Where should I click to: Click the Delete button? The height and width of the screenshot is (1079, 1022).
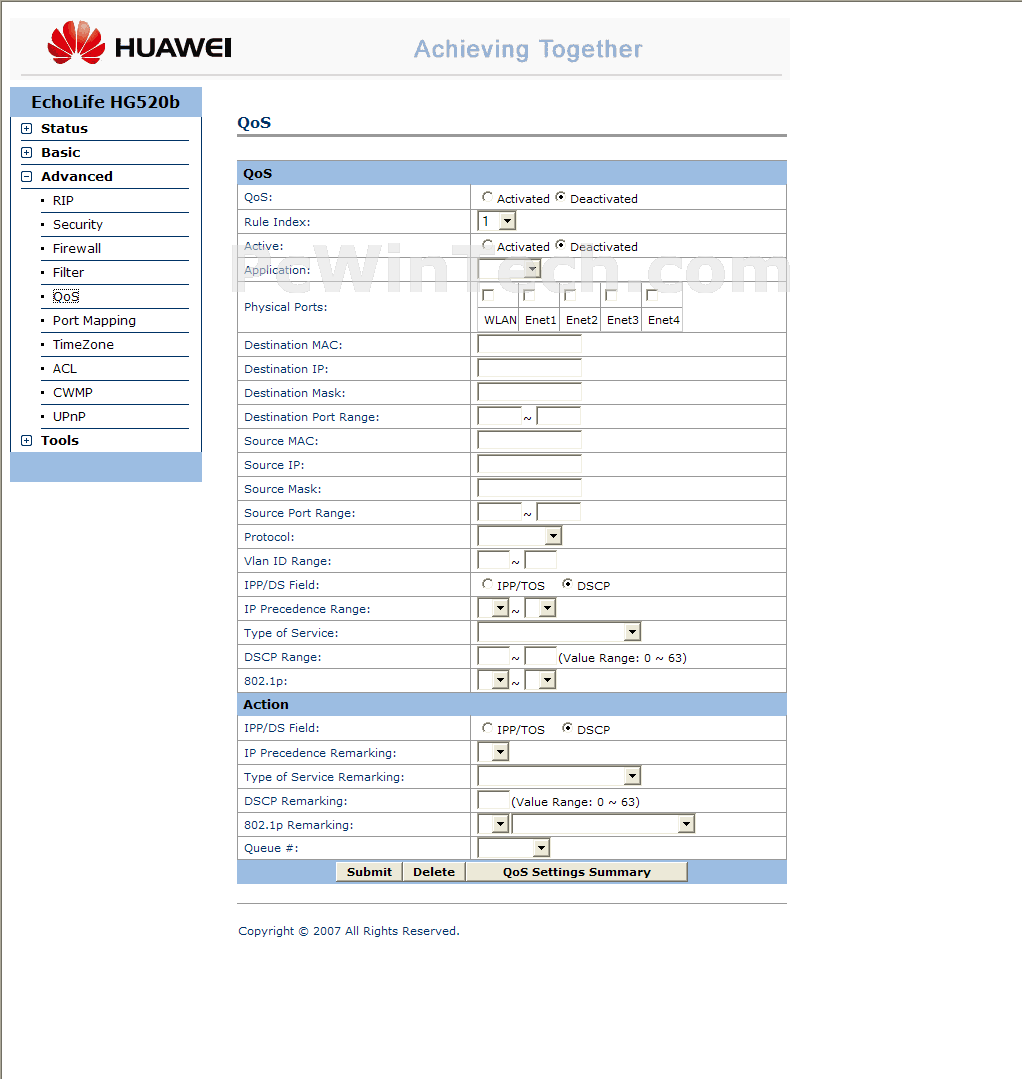pyautogui.click(x=434, y=872)
